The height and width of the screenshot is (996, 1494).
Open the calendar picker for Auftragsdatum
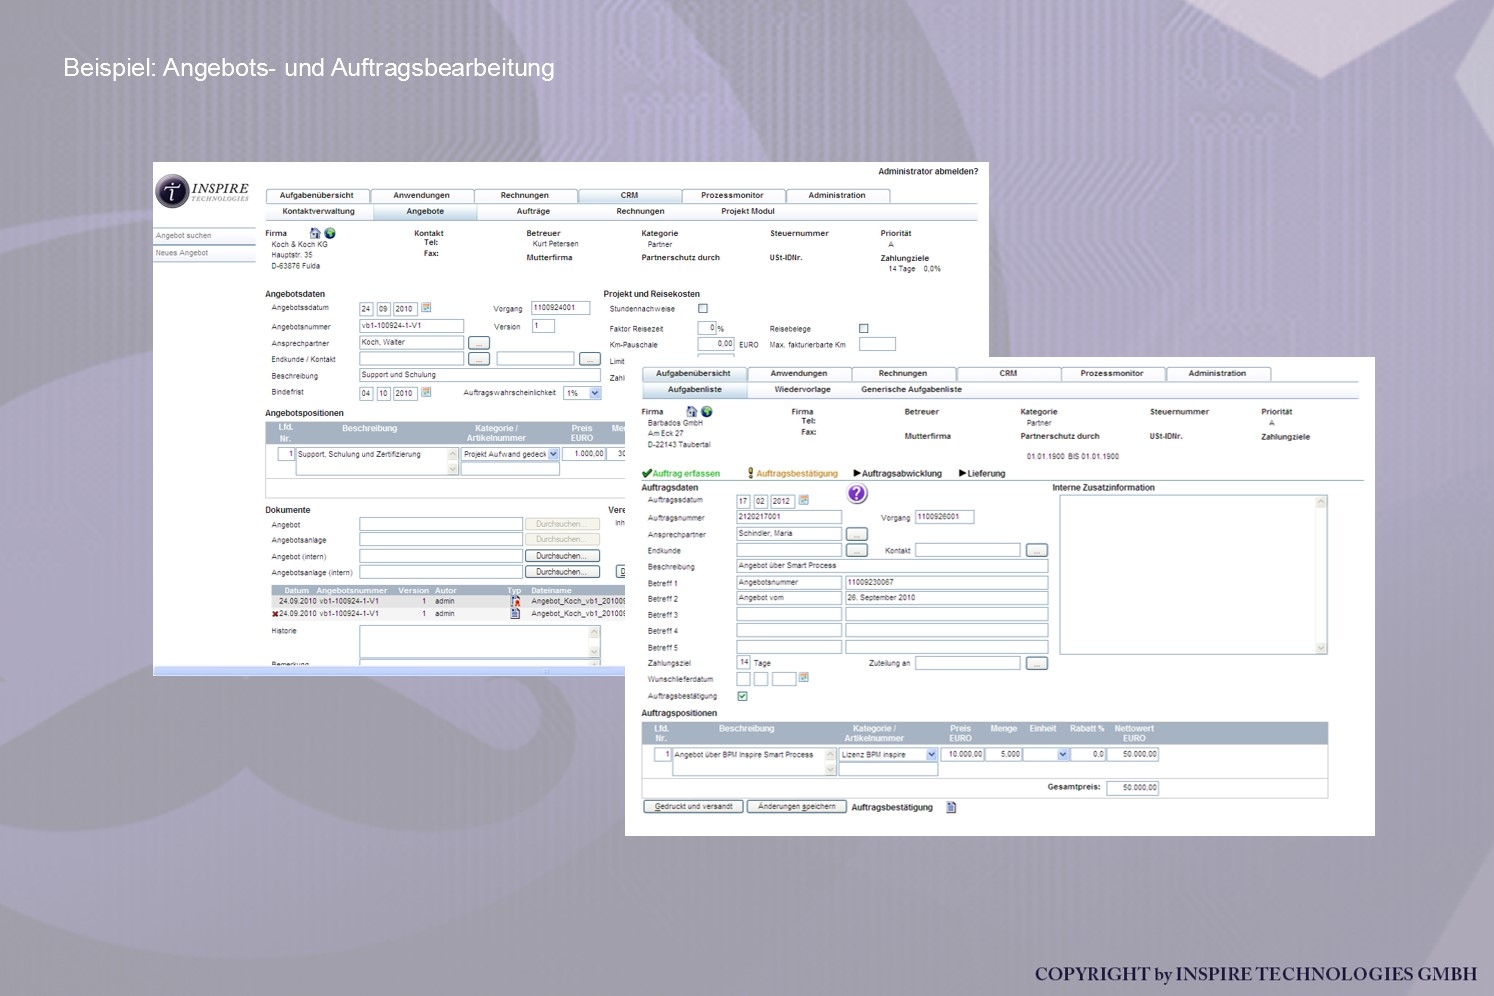[804, 500]
